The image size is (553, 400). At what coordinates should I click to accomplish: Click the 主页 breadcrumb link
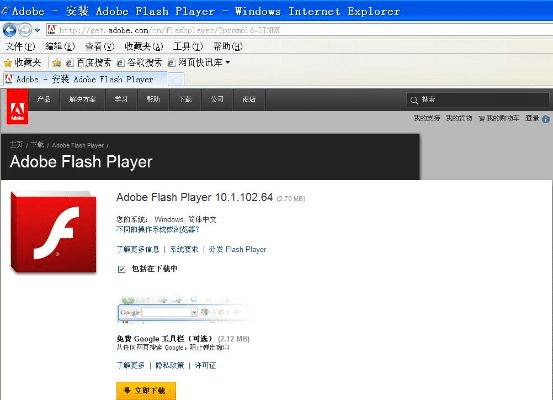pyautogui.click(x=16, y=145)
